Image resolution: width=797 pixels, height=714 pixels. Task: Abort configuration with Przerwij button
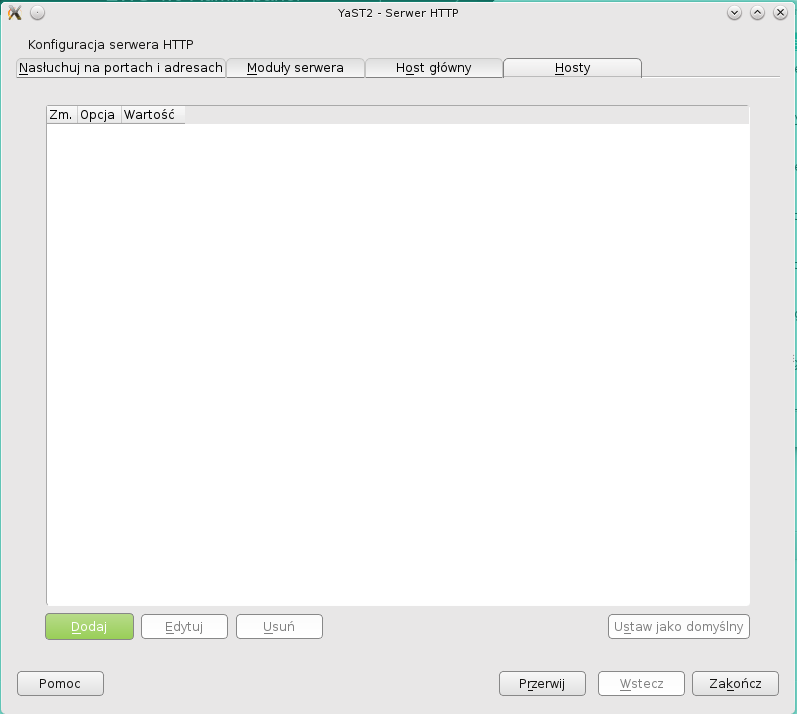pos(542,683)
